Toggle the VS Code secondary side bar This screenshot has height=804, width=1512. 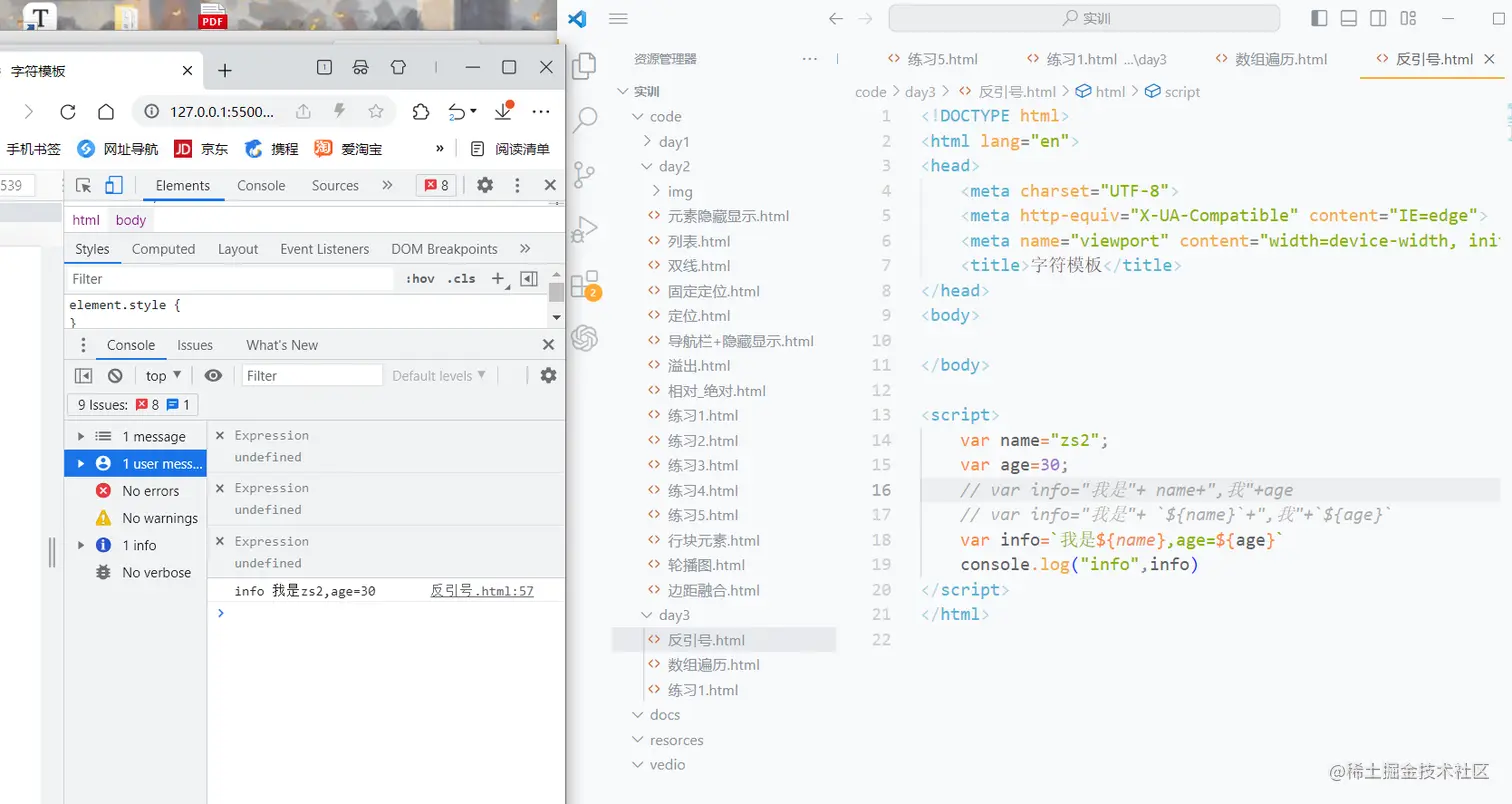[1378, 18]
